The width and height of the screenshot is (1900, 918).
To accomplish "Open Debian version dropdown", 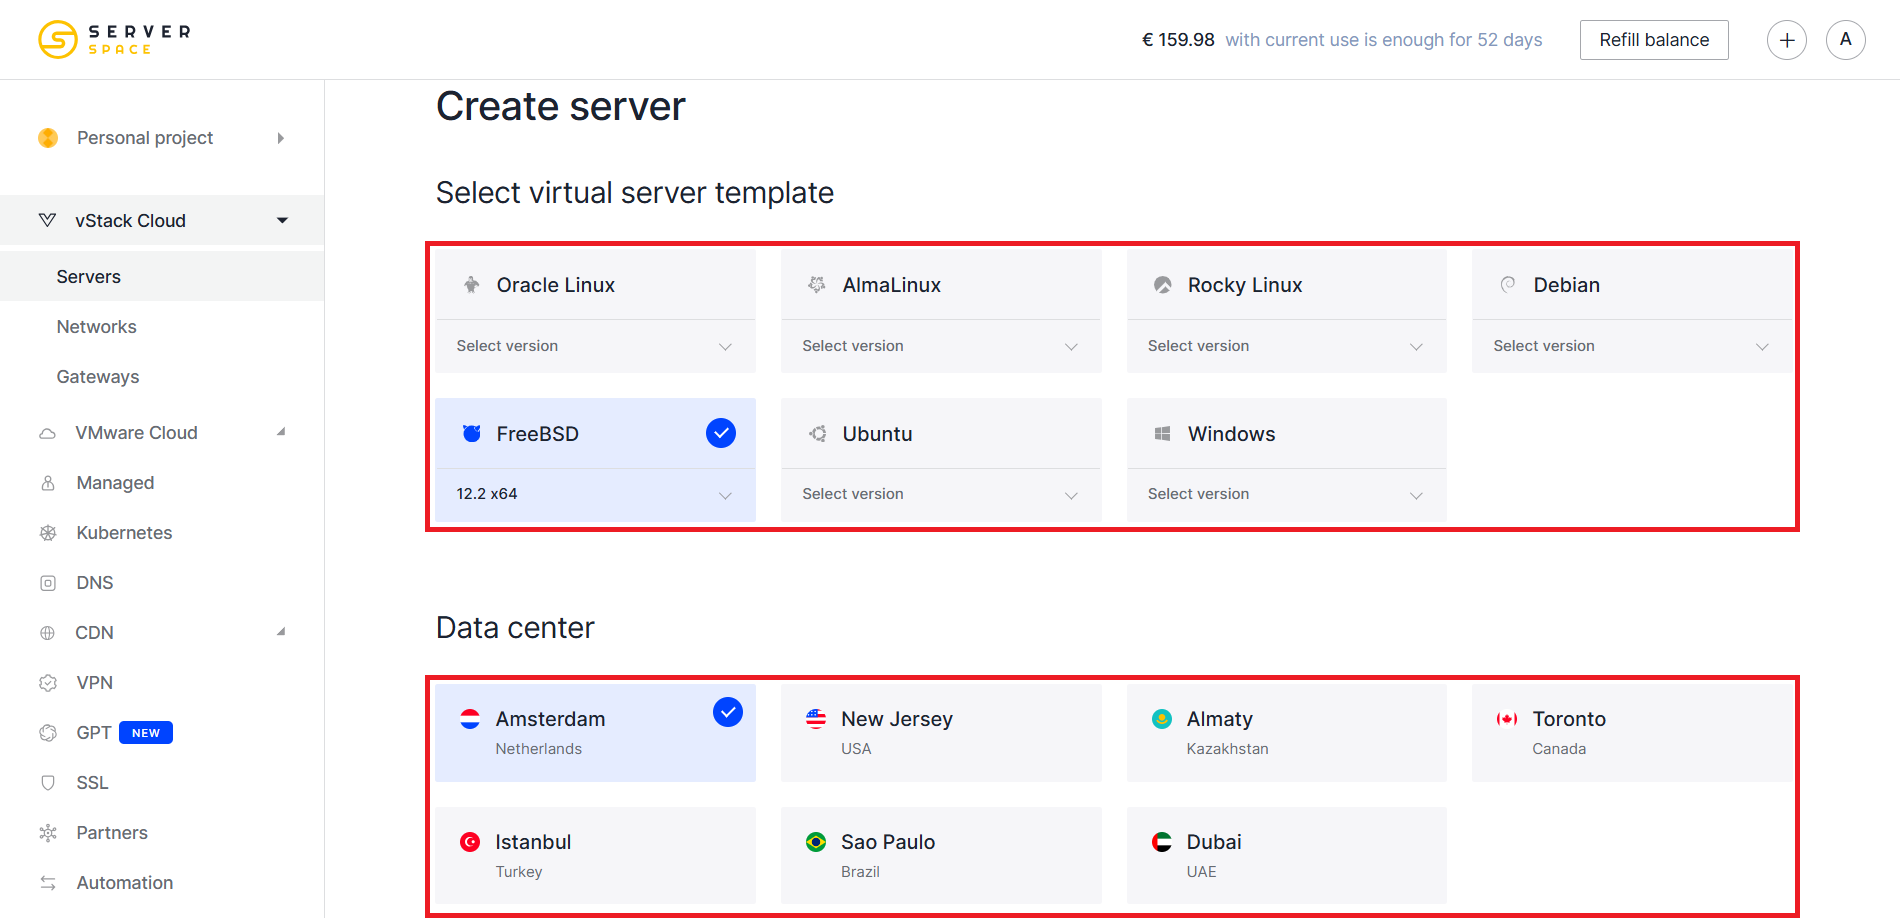I will [x=1632, y=346].
